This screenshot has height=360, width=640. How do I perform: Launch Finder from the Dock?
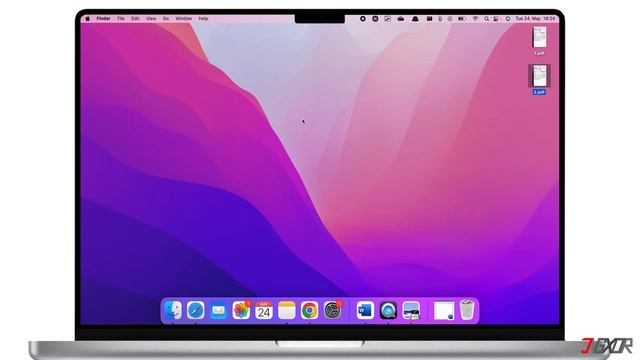pos(173,311)
